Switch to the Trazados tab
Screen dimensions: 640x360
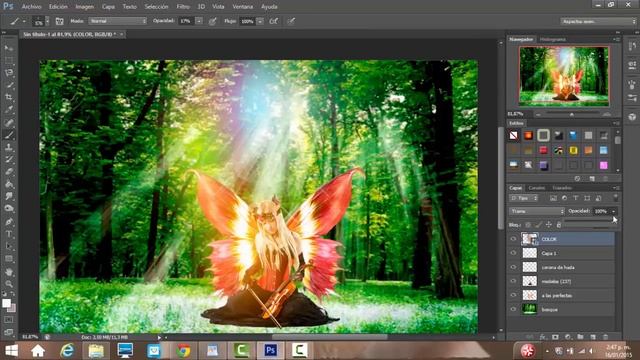click(562, 188)
